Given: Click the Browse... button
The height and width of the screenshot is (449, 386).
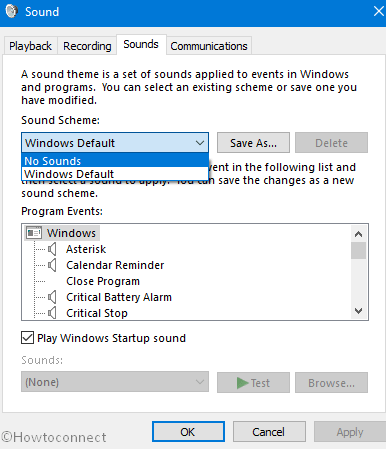Looking at the screenshot, I should [331, 383].
